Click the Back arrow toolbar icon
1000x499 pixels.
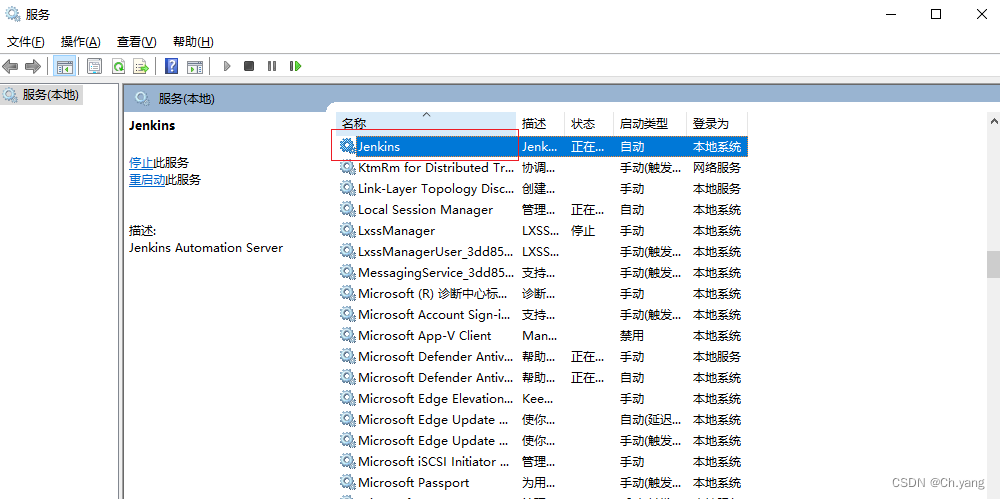pos(10,66)
